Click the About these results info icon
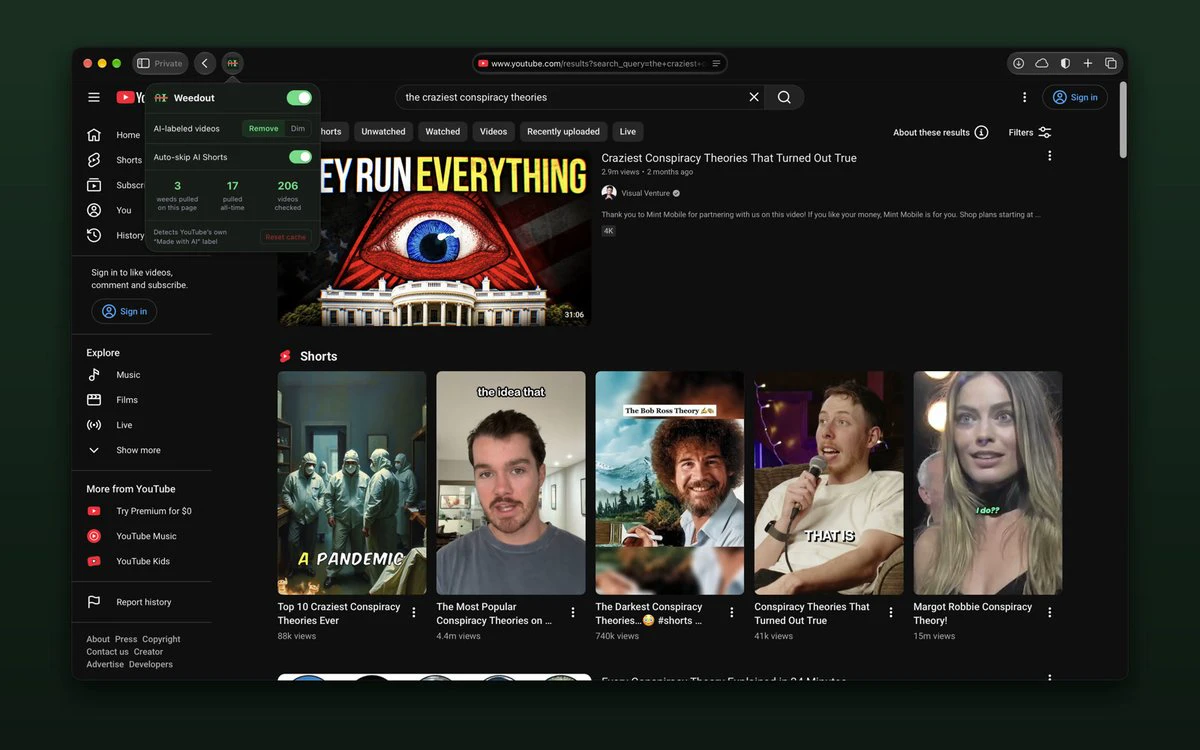This screenshot has height=750, width=1200. tap(981, 132)
